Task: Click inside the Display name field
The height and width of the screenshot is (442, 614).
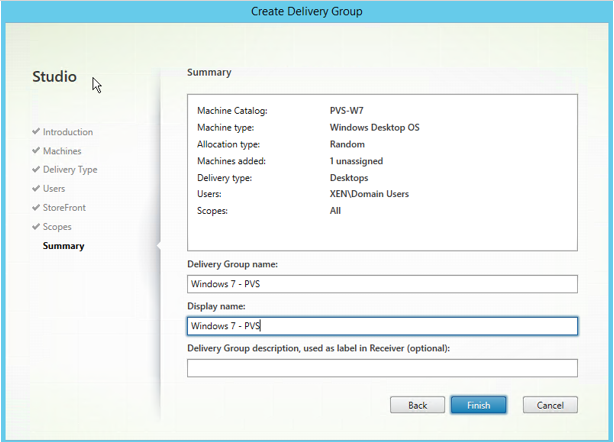Action: (x=382, y=326)
